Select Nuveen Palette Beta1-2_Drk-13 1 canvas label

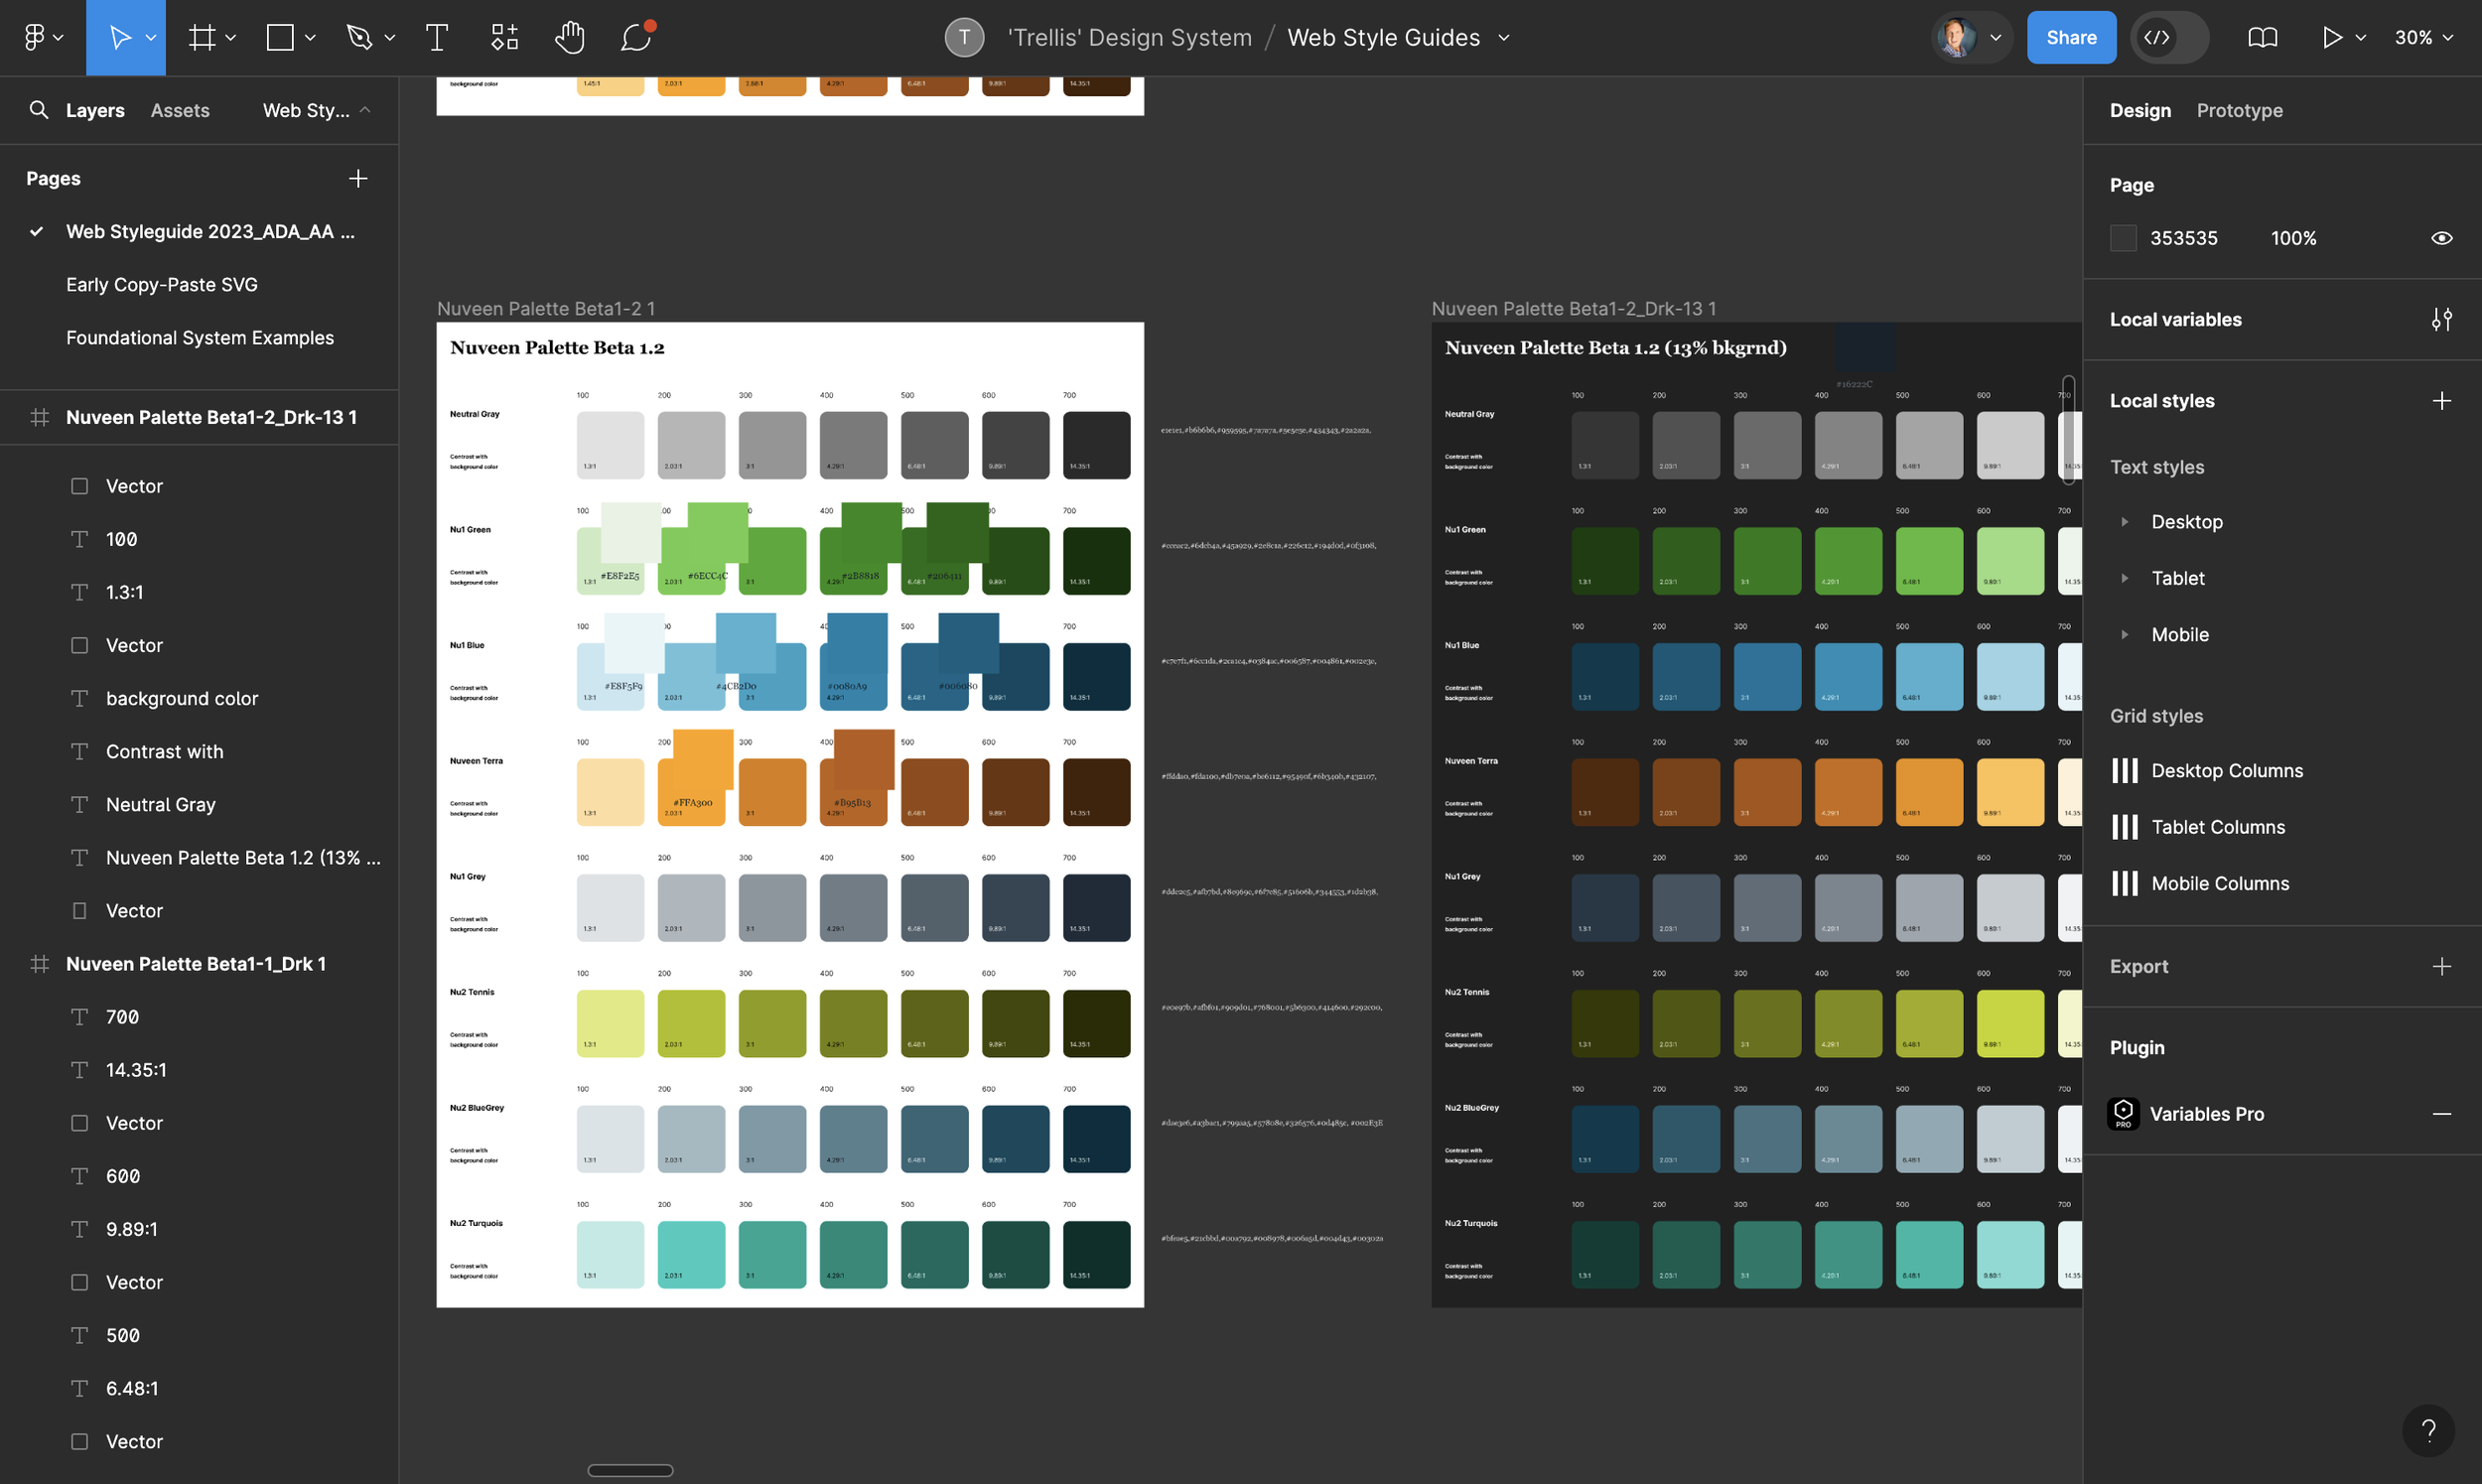(x=1573, y=309)
